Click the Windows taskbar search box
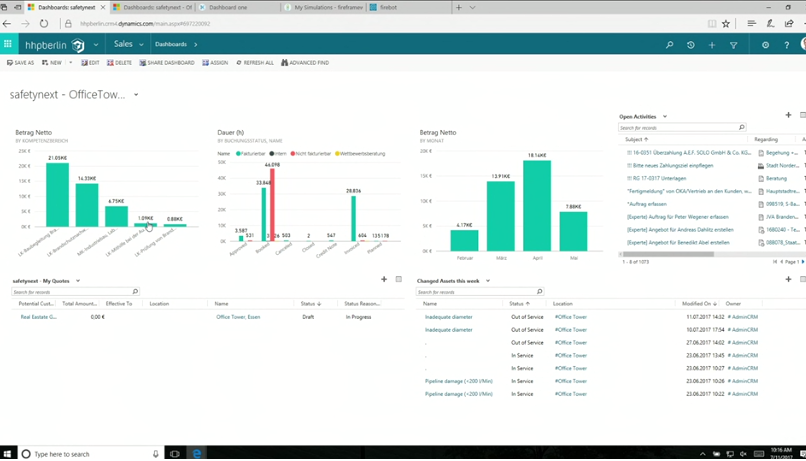Screen dimensions: 806x461 pos(90,454)
